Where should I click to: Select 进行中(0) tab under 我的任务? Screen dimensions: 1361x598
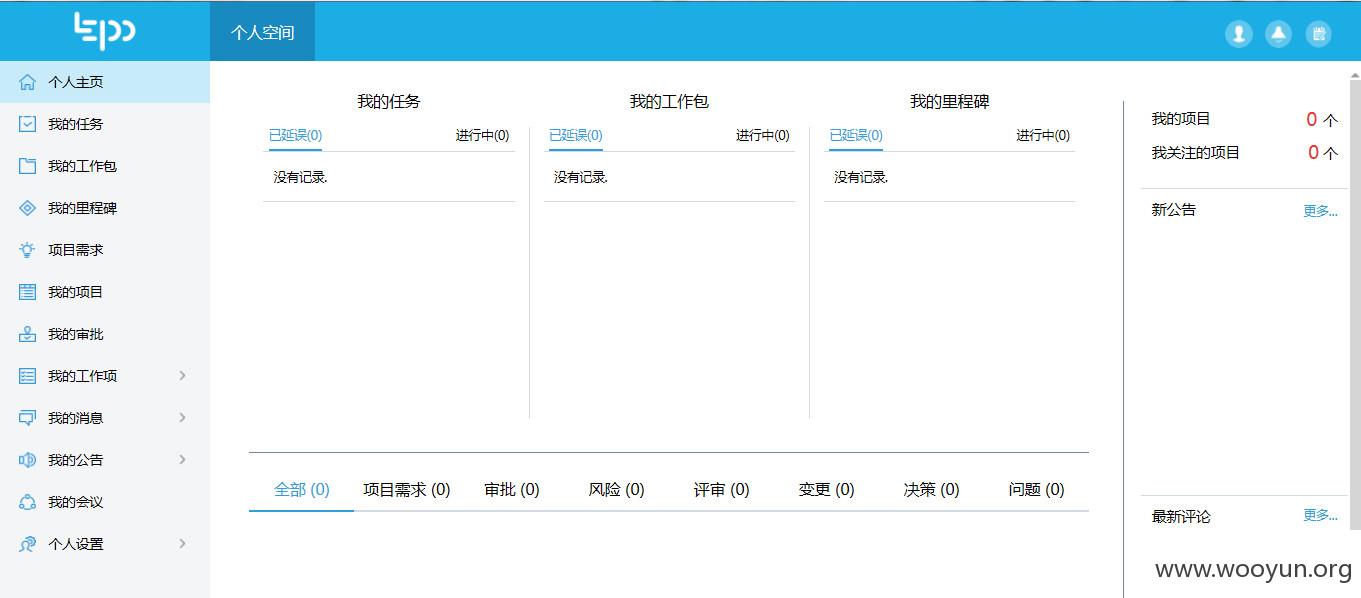coord(482,136)
